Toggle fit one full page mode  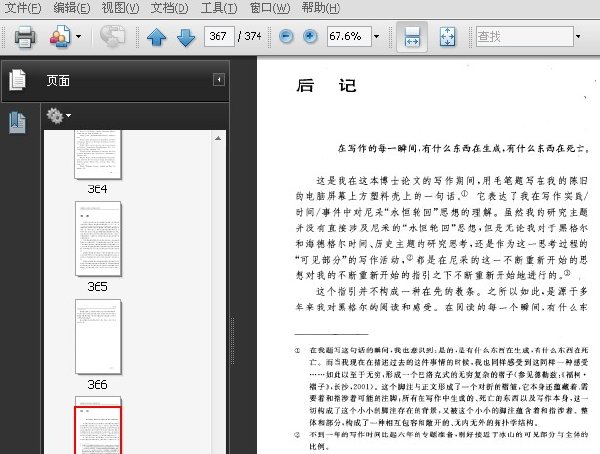point(447,37)
